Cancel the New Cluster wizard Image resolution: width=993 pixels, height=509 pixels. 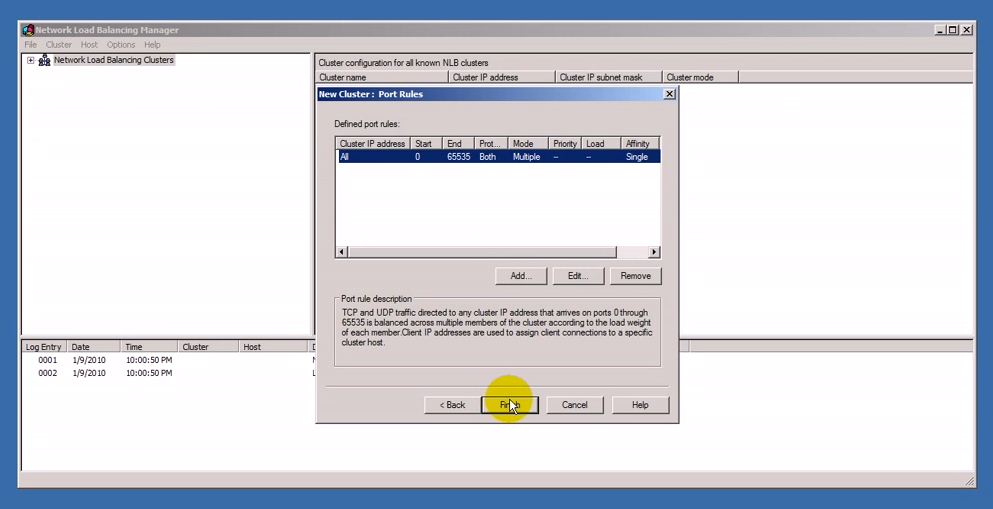point(574,405)
